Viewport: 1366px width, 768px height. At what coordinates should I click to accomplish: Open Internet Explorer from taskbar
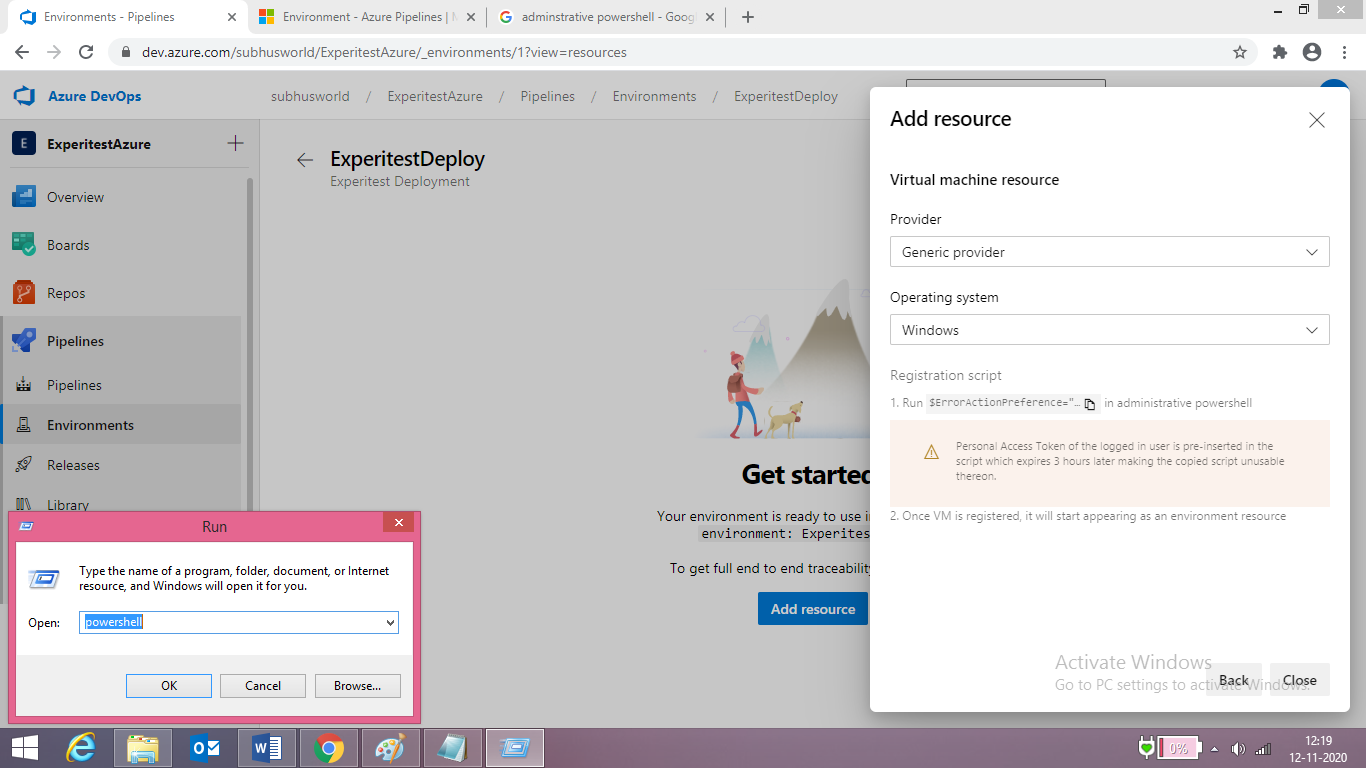[82, 748]
